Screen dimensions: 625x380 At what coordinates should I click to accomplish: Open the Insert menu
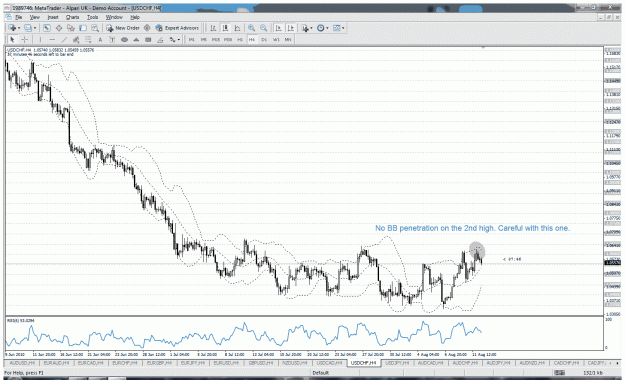(x=53, y=17)
